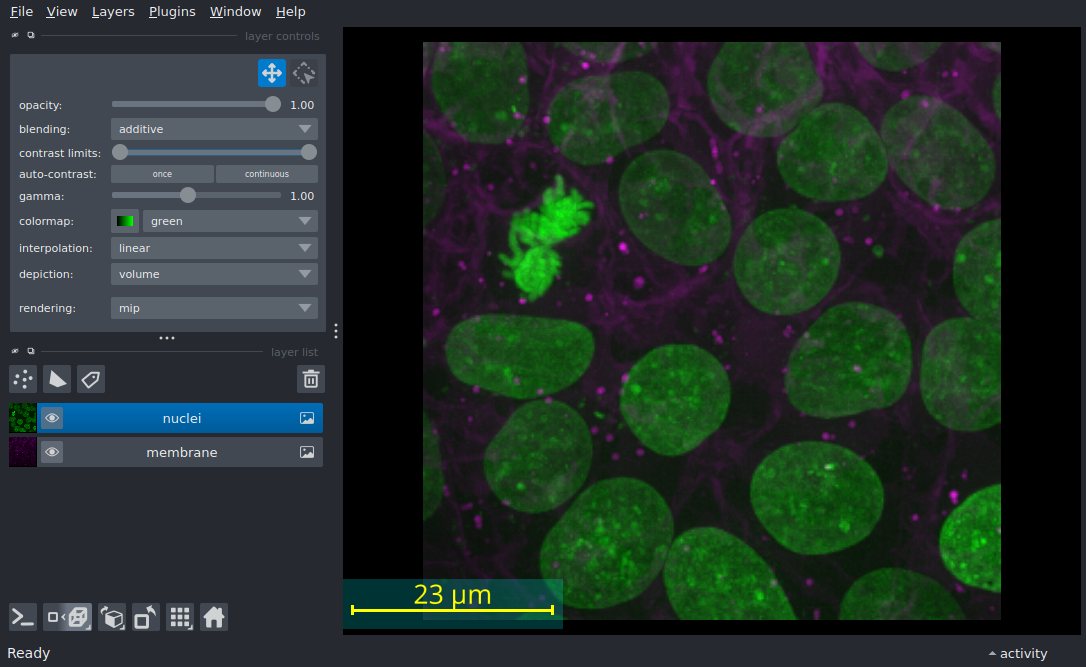1086x667 pixels.
Task: Open the Layers menu
Action: click(113, 12)
